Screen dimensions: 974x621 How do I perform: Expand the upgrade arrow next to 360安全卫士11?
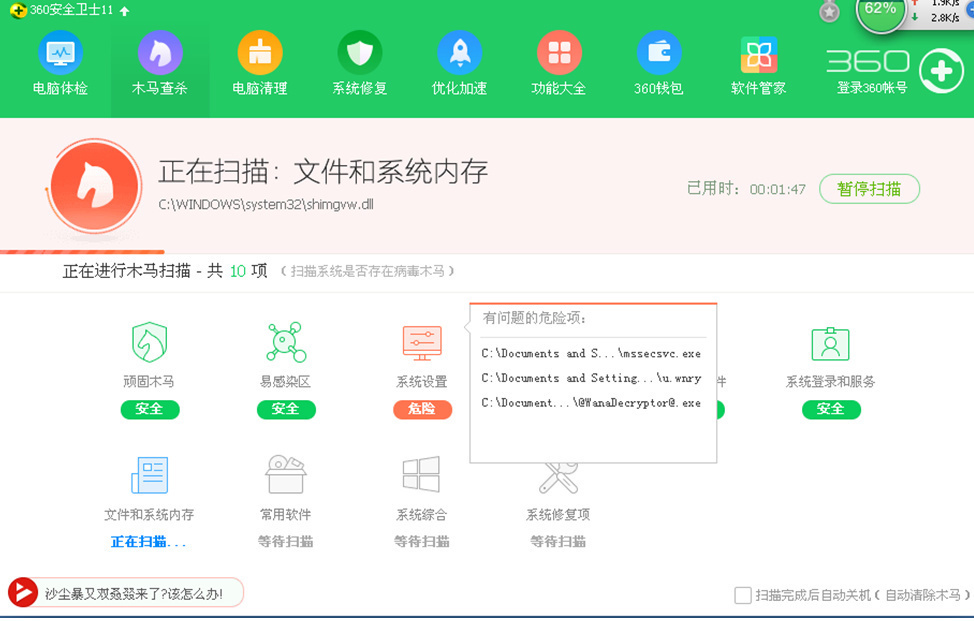click(x=124, y=11)
